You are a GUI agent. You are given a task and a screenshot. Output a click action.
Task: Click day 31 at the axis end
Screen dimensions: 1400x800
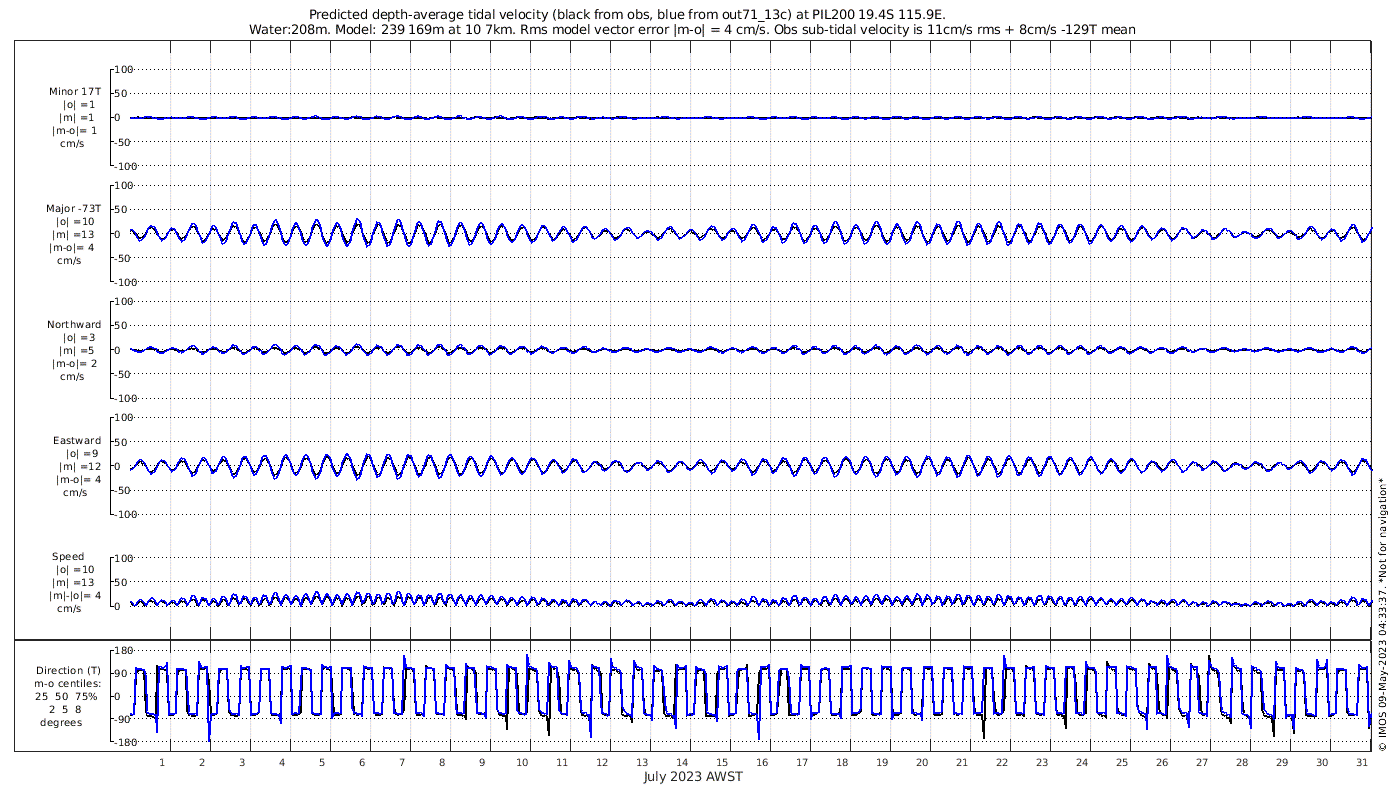point(1362,762)
